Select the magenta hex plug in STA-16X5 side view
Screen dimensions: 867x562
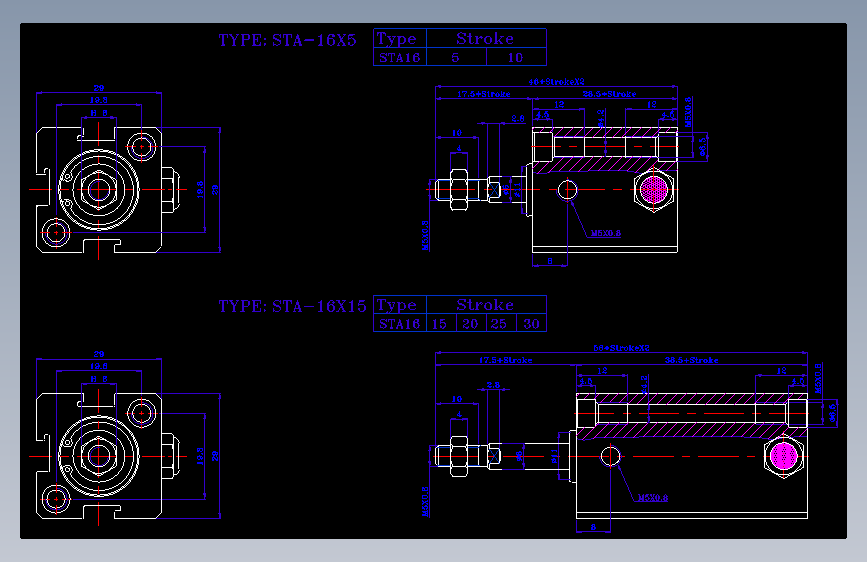(654, 190)
